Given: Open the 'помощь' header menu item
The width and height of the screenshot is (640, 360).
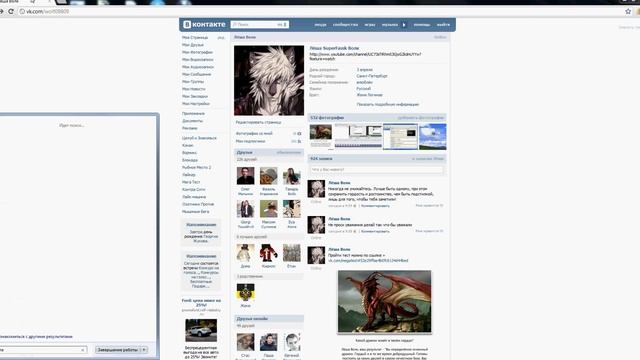Looking at the screenshot, I should coord(422,24).
